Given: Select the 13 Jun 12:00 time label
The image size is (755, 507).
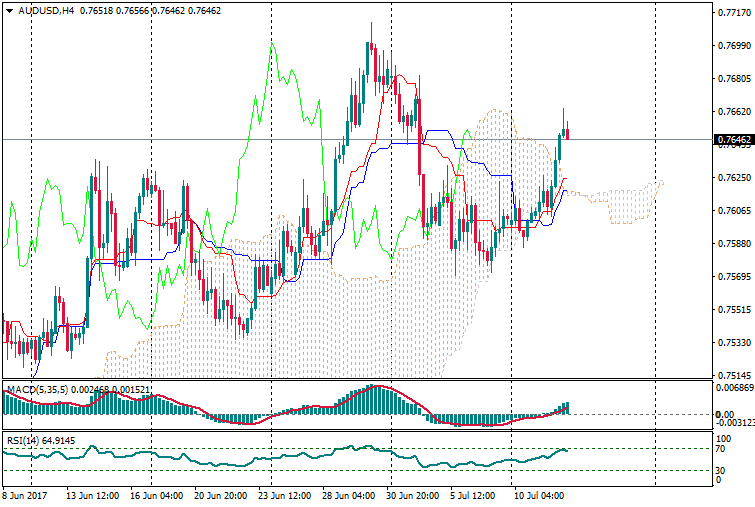Looking at the screenshot, I should [93, 494].
